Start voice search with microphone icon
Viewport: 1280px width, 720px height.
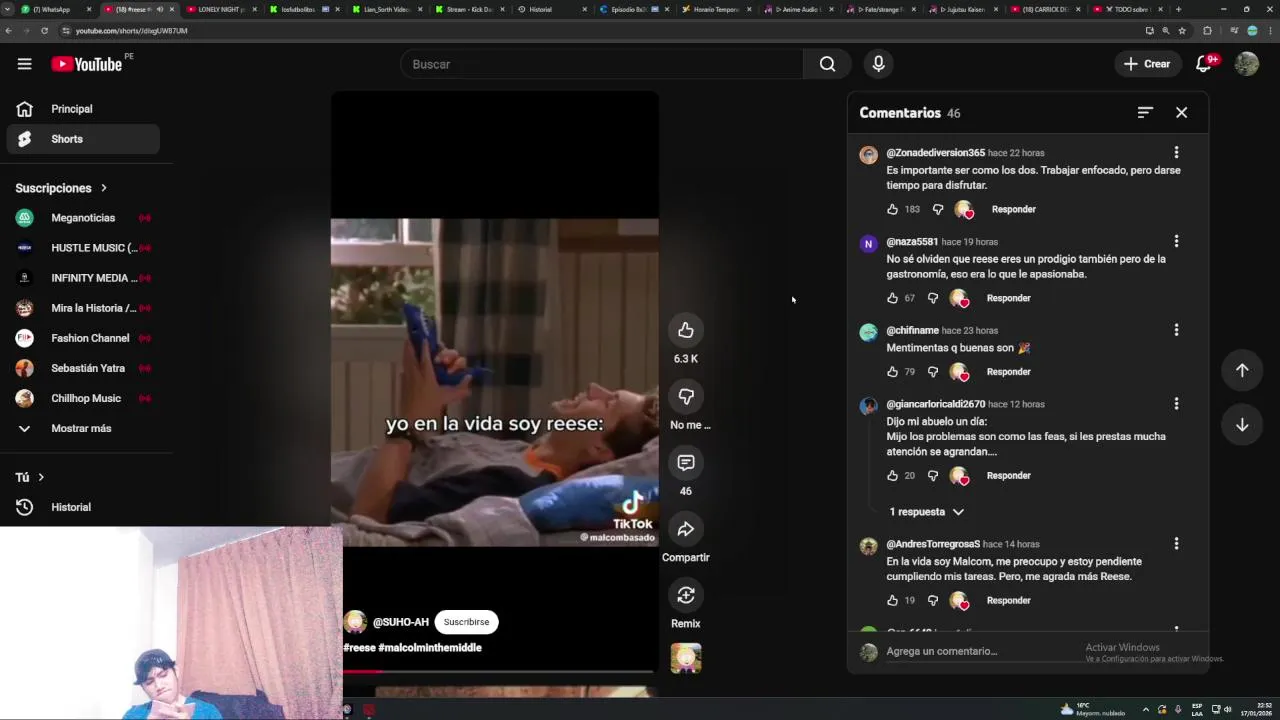(878, 64)
